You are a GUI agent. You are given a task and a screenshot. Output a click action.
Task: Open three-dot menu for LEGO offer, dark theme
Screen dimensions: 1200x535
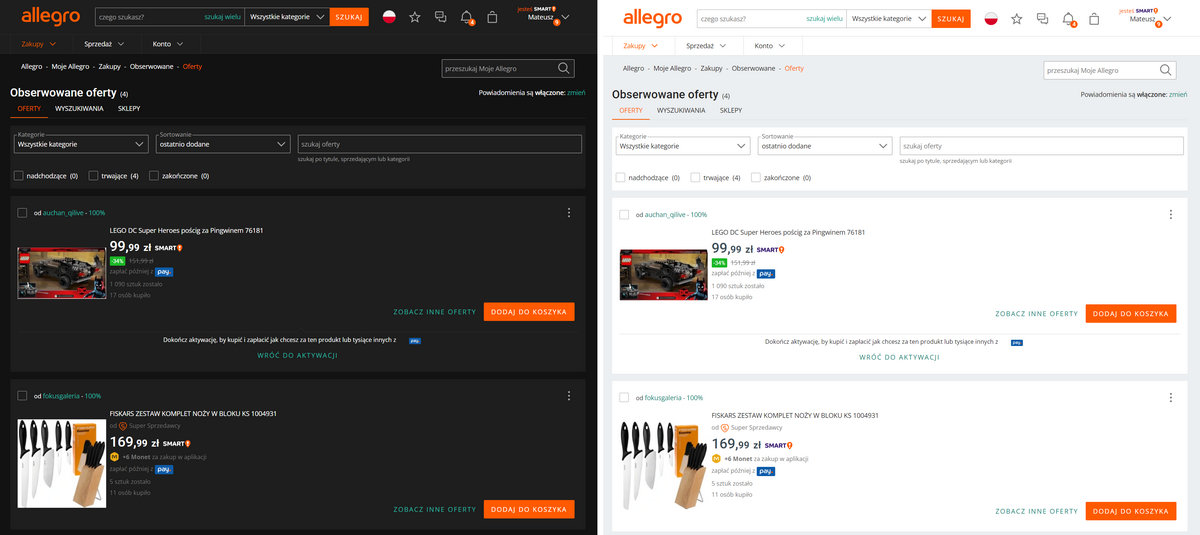[x=568, y=213]
